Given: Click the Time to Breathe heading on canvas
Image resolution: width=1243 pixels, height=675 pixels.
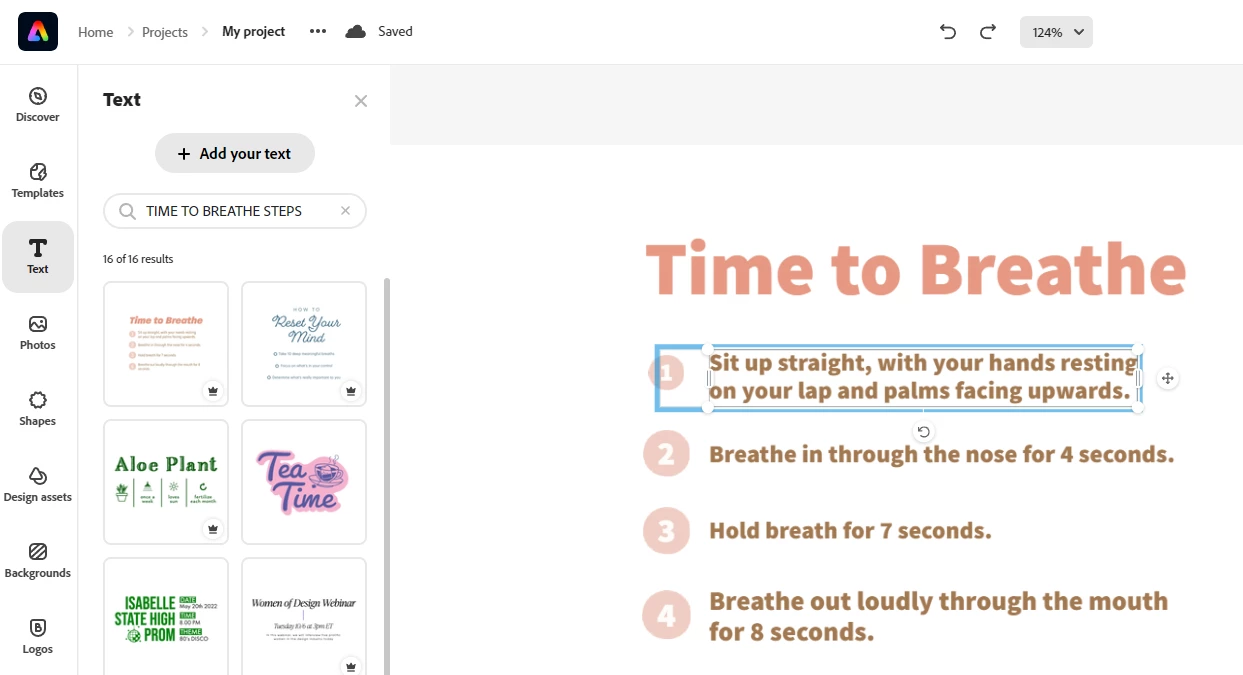Looking at the screenshot, I should point(916,268).
